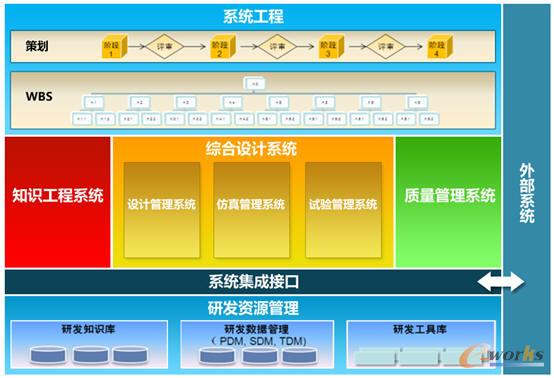Click the top root node of WBS tree
The image size is (554, 378).
pos(254,84)
